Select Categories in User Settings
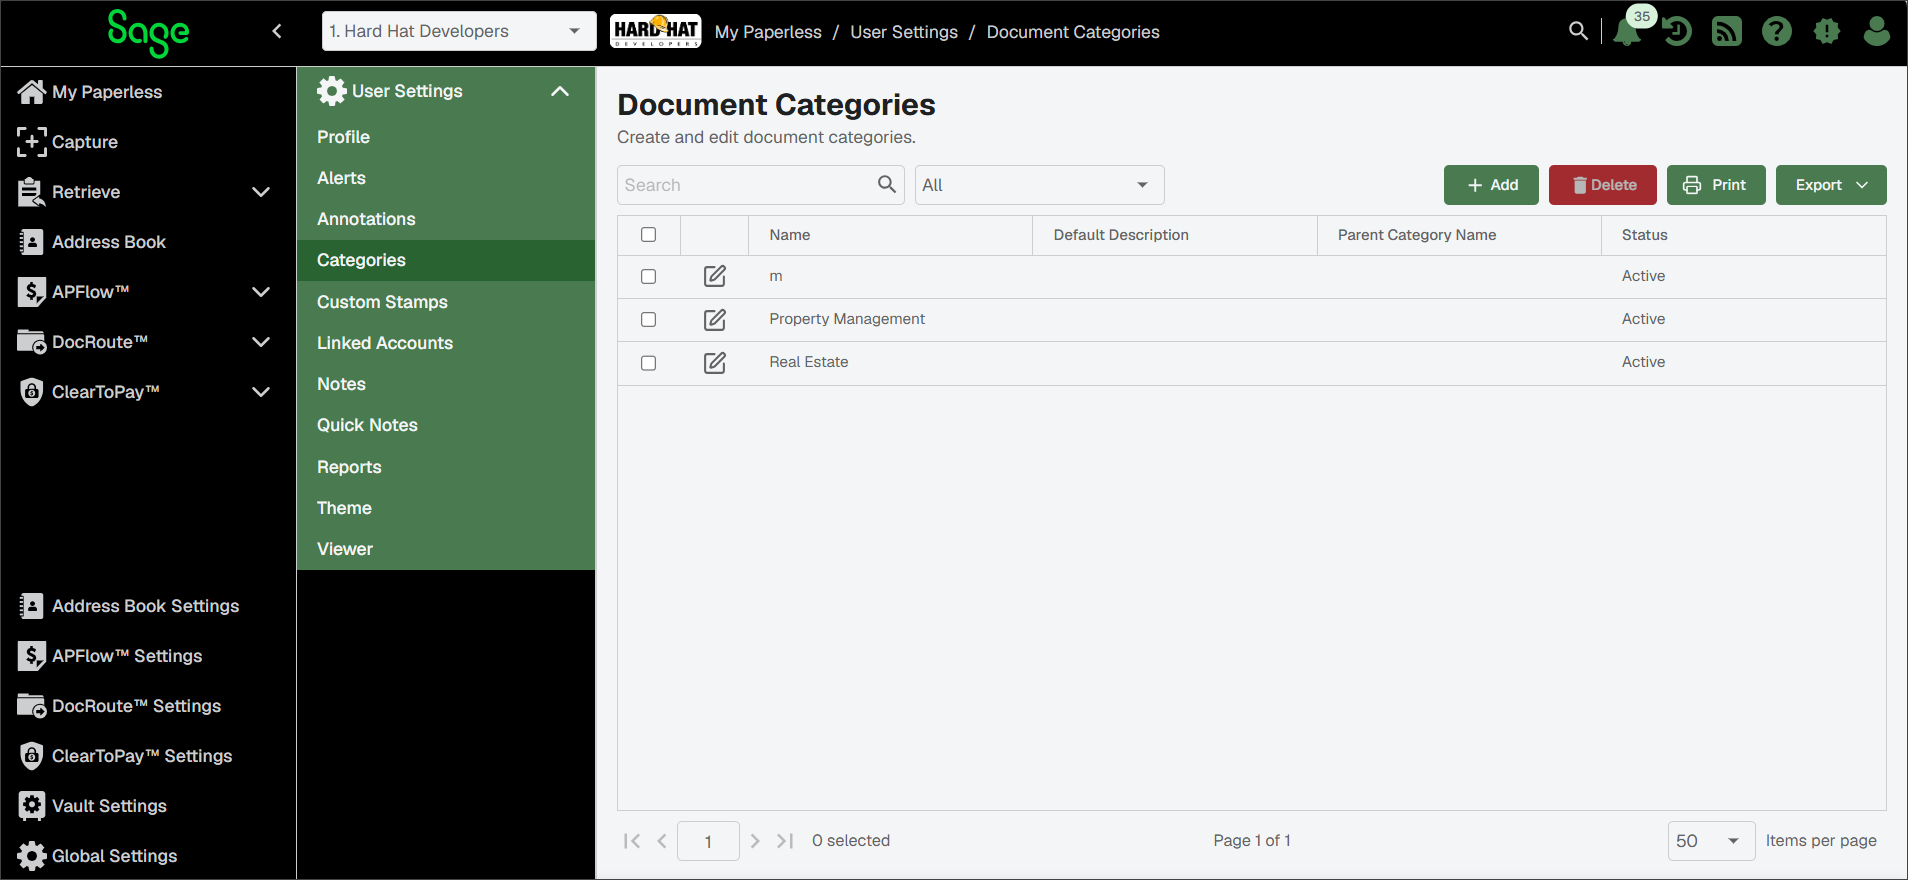The image size is (1908, 880). coord(446,260)
